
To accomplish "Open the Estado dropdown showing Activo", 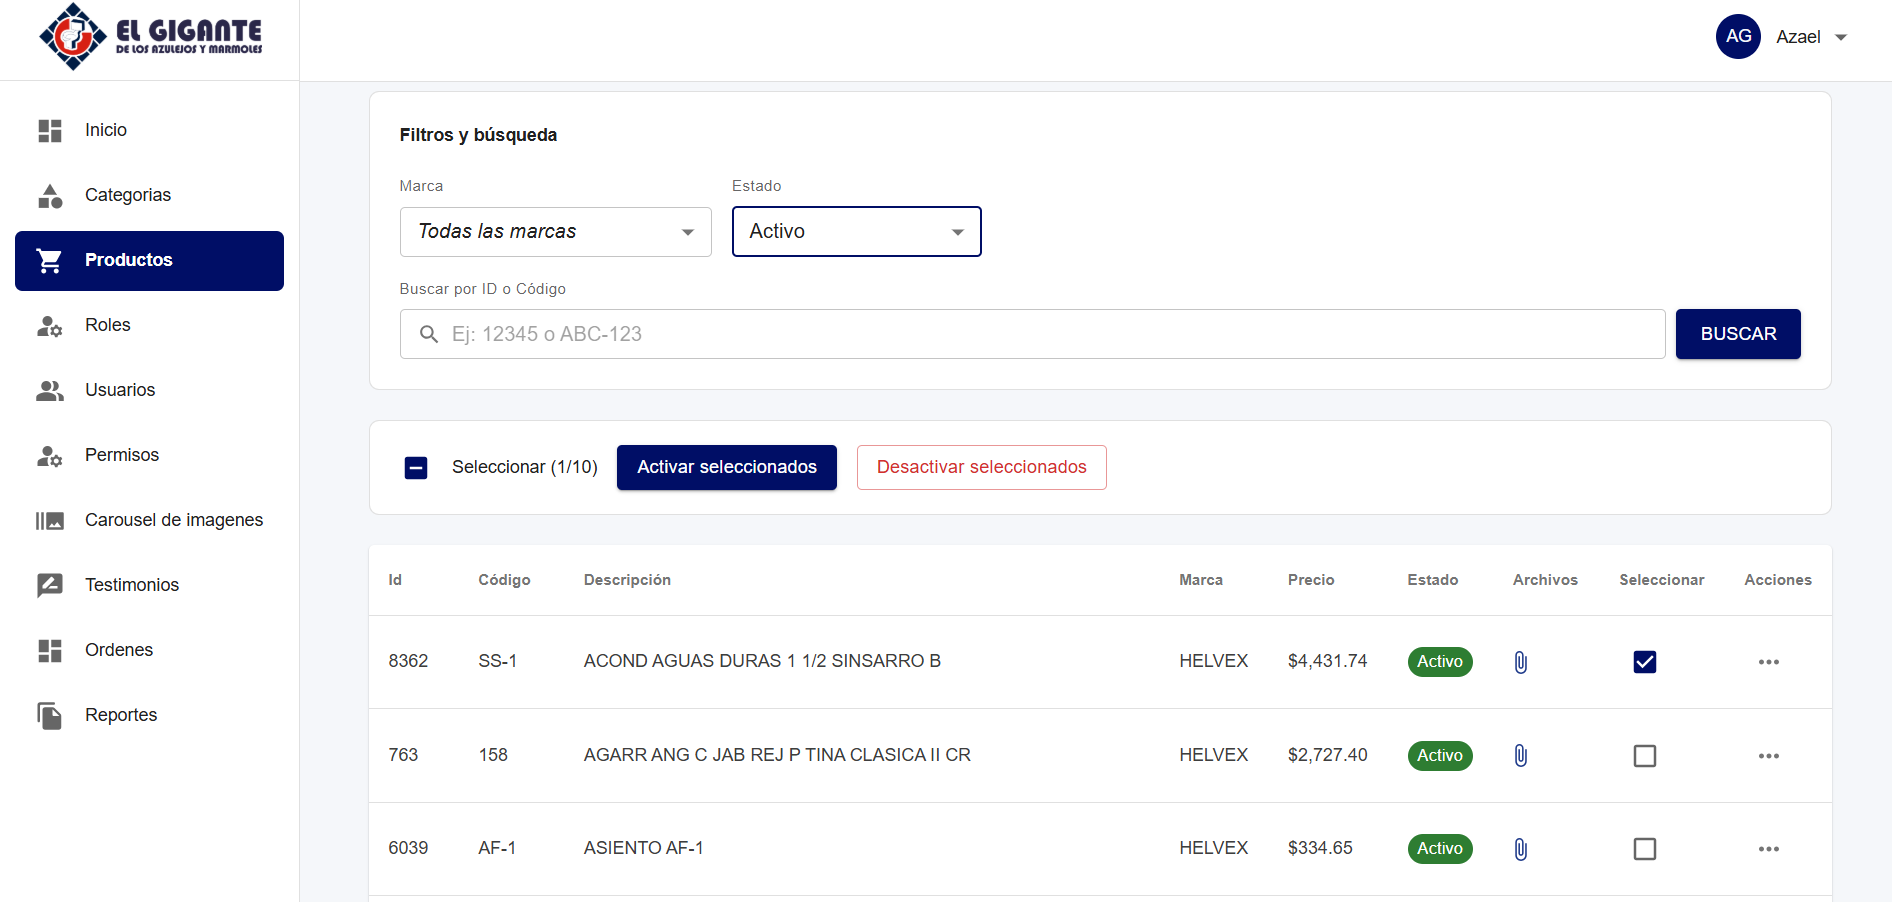I will [x=856, y=231].
